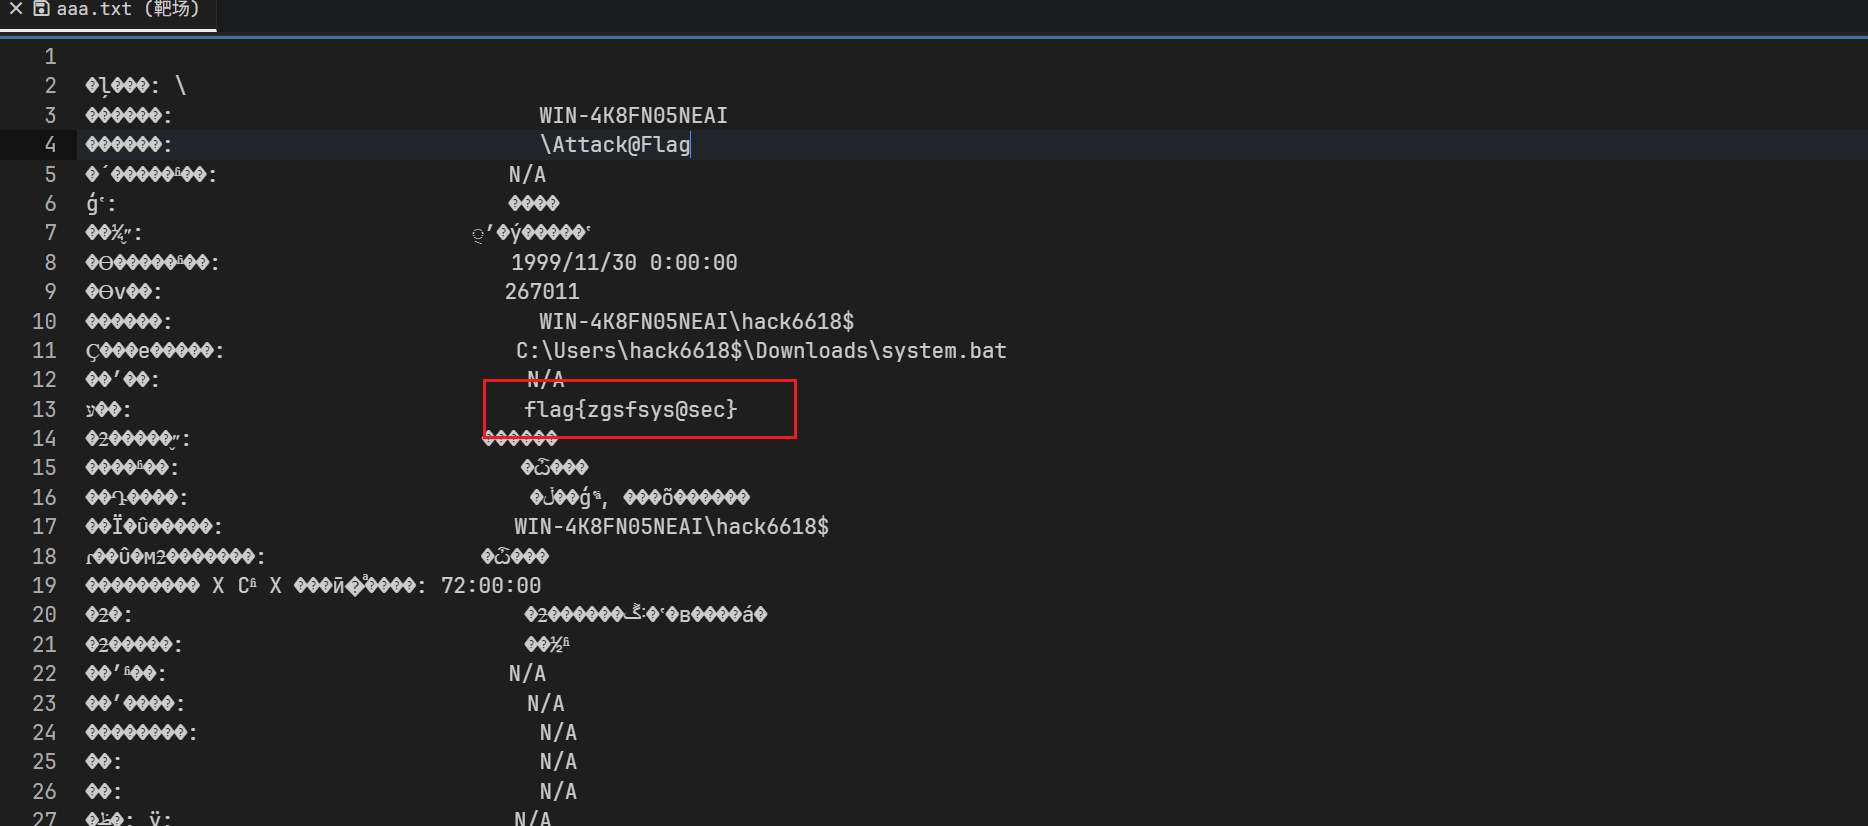Click line number 20 in the gutter
The image size is (1868, 826).
pyautogui.click(x=44, y=615)
